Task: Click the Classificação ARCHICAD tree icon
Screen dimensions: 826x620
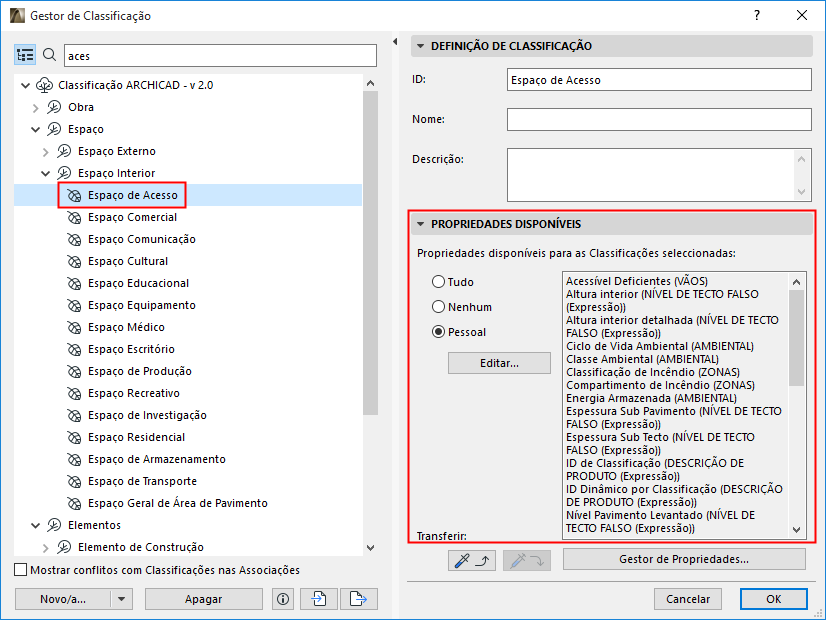Action: [44, 85]
